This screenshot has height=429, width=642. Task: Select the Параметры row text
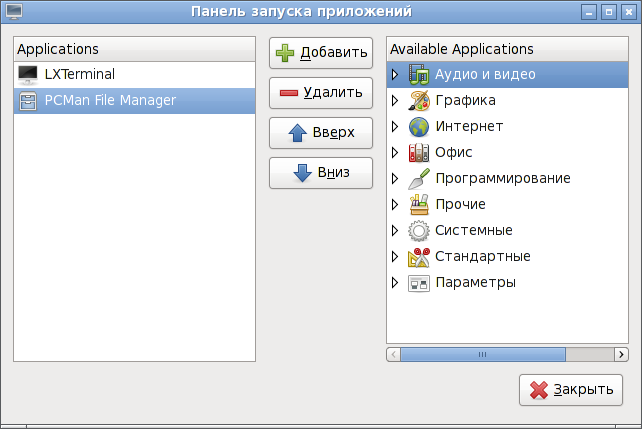click(476, 283)
